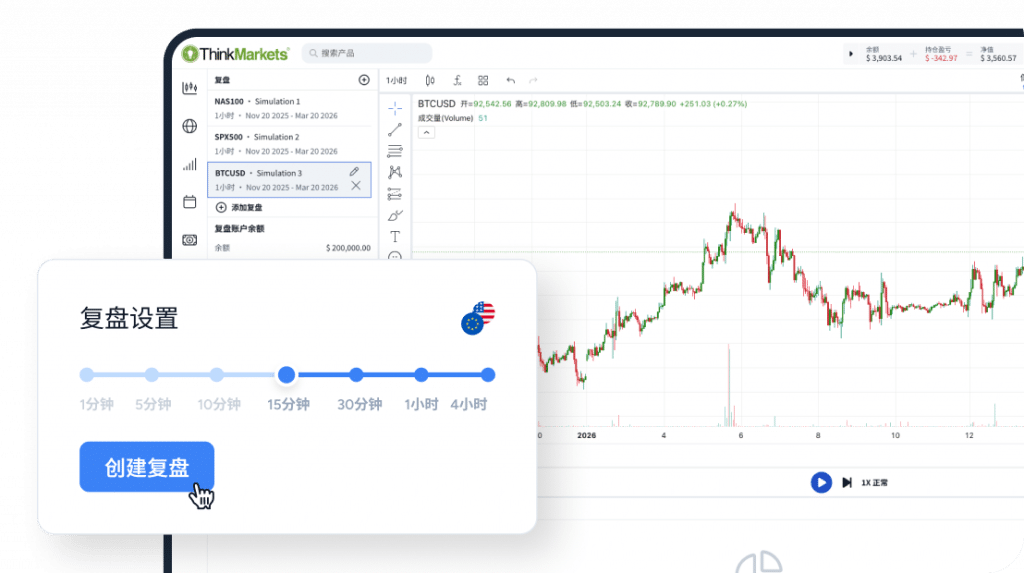Click the 复盘设置 title
This screenshot has height=573, width=1024.
[129, 319]
